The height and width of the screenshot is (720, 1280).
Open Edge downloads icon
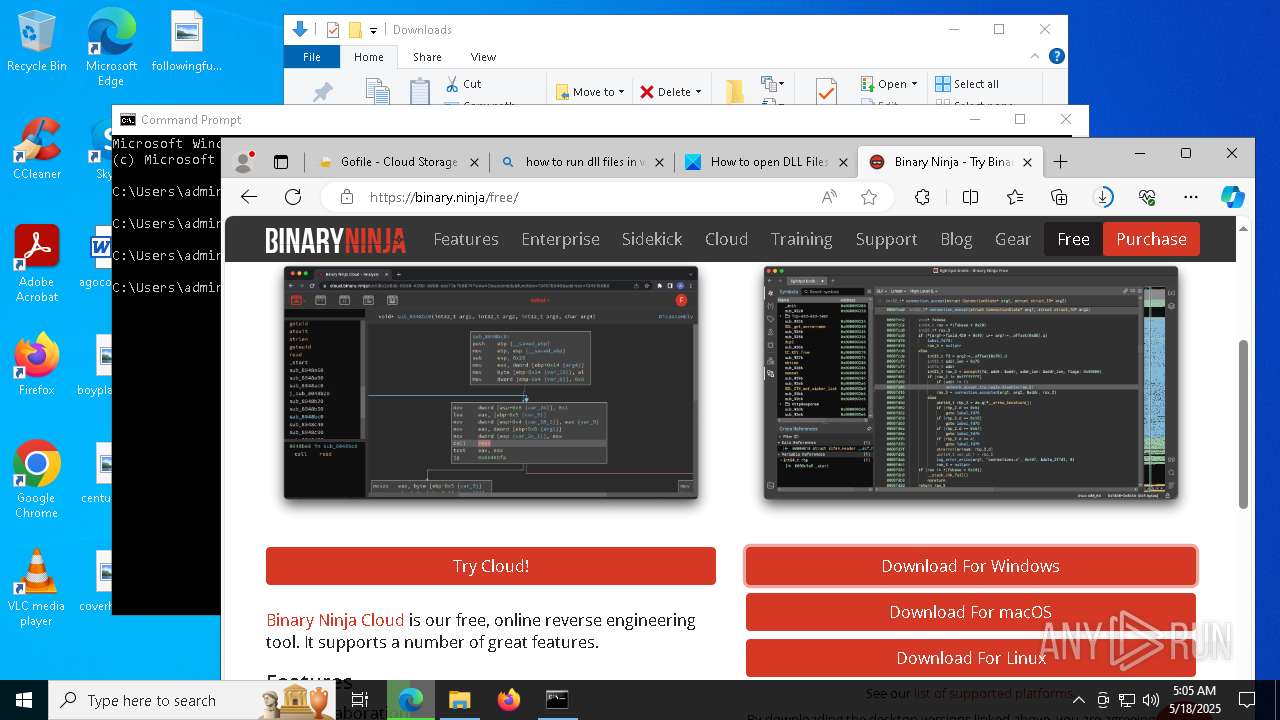tap(1104, 197)
